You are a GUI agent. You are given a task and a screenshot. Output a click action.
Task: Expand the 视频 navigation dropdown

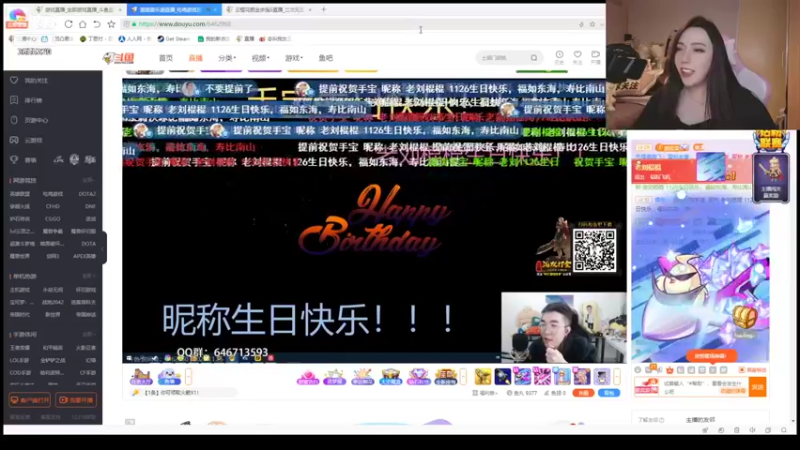coord(260,58)
